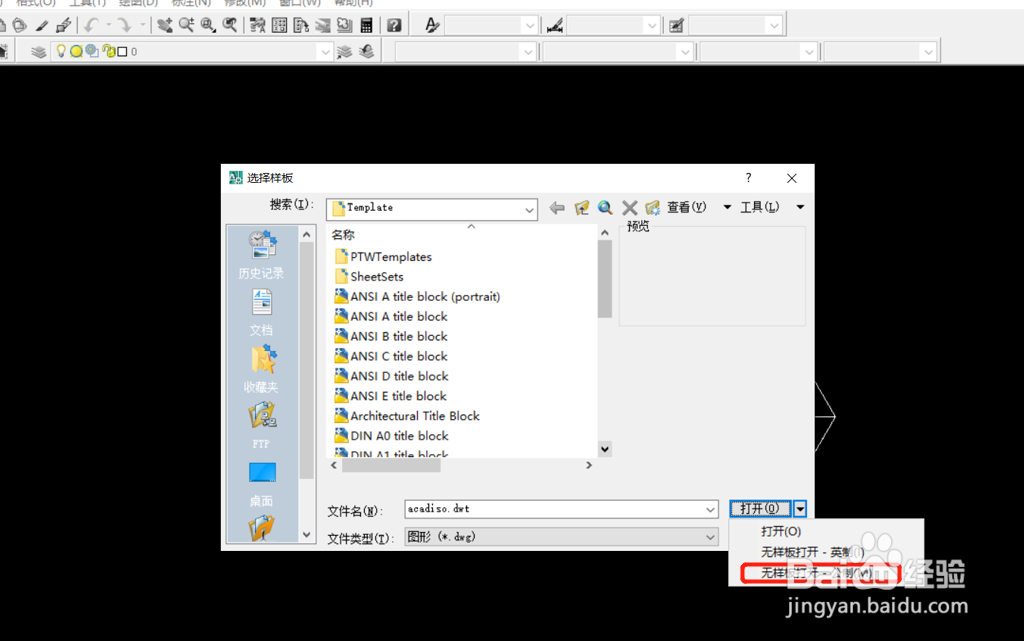The height and width of the screenshot is (641, 1024).
Task: Click the Redo arrow icon
Action: [123, 25]
